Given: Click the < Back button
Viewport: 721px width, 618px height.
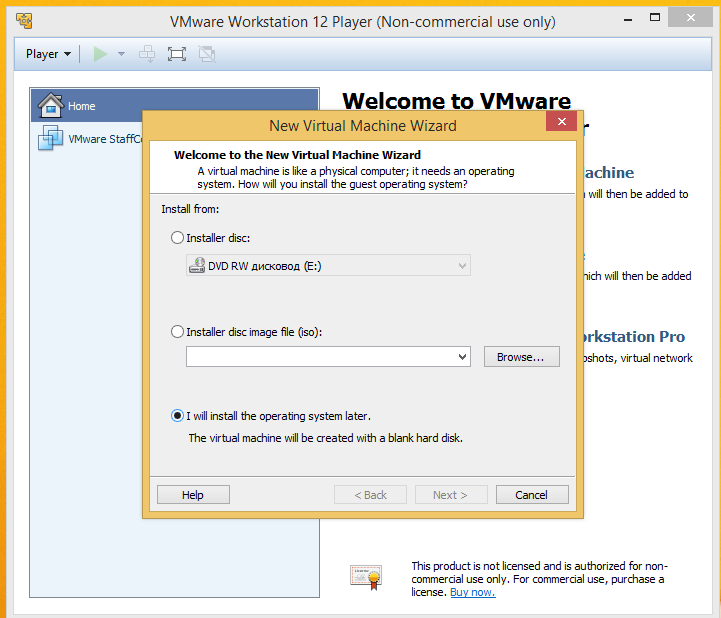Looking at the screenshot, I should [370, 495].
